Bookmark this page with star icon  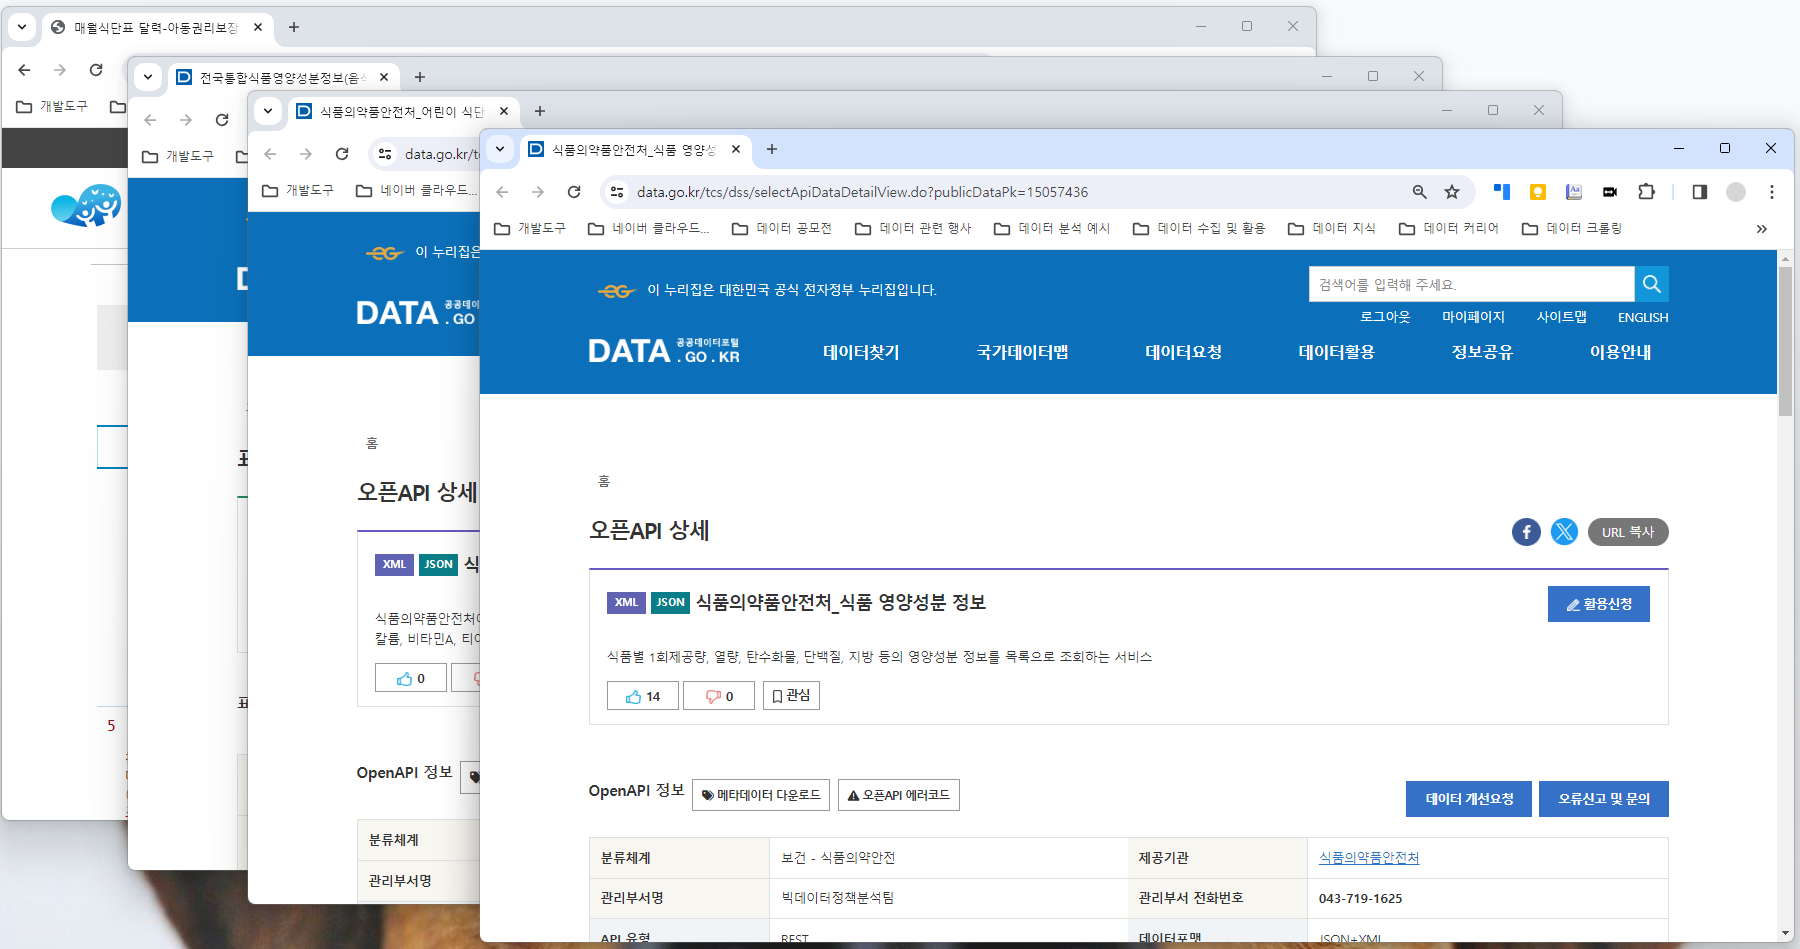pyautogui.click(x=1452, y=192)
